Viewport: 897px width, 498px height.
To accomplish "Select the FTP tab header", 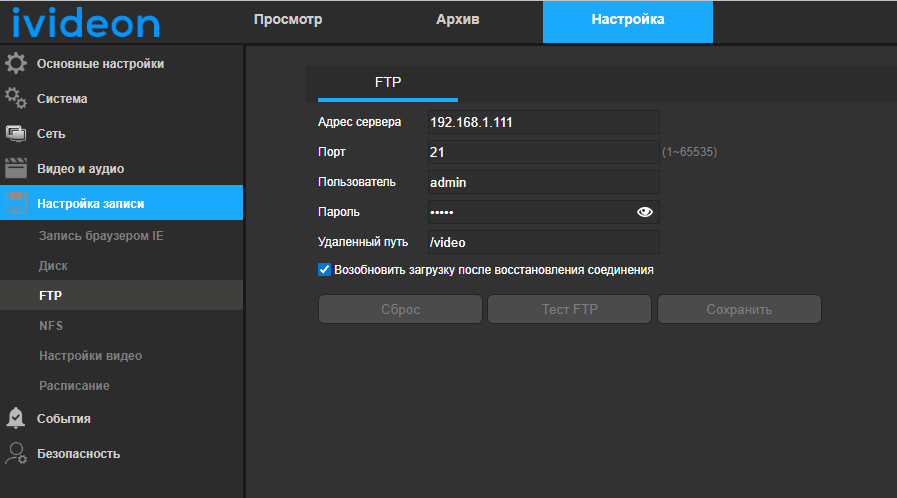I will pyautogui.click(x=388, y=83).
